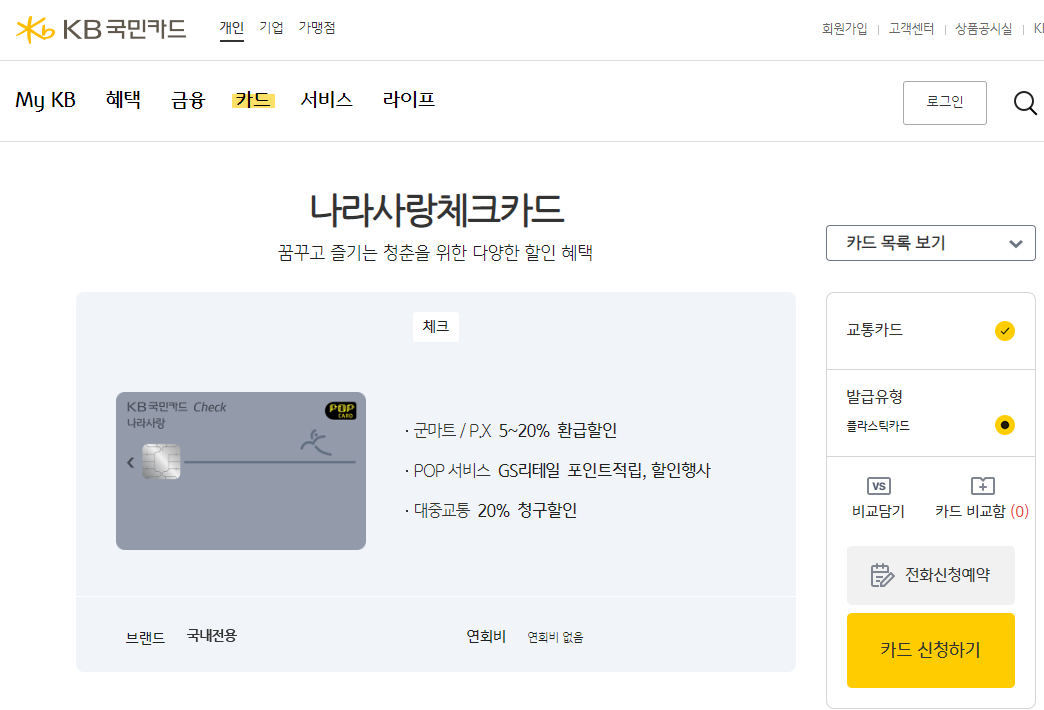This screenshot has height=710, width=1044.
Task: Open 카드 비교함 folder icon
Action: pyautogui.click(x=983, y=486)
